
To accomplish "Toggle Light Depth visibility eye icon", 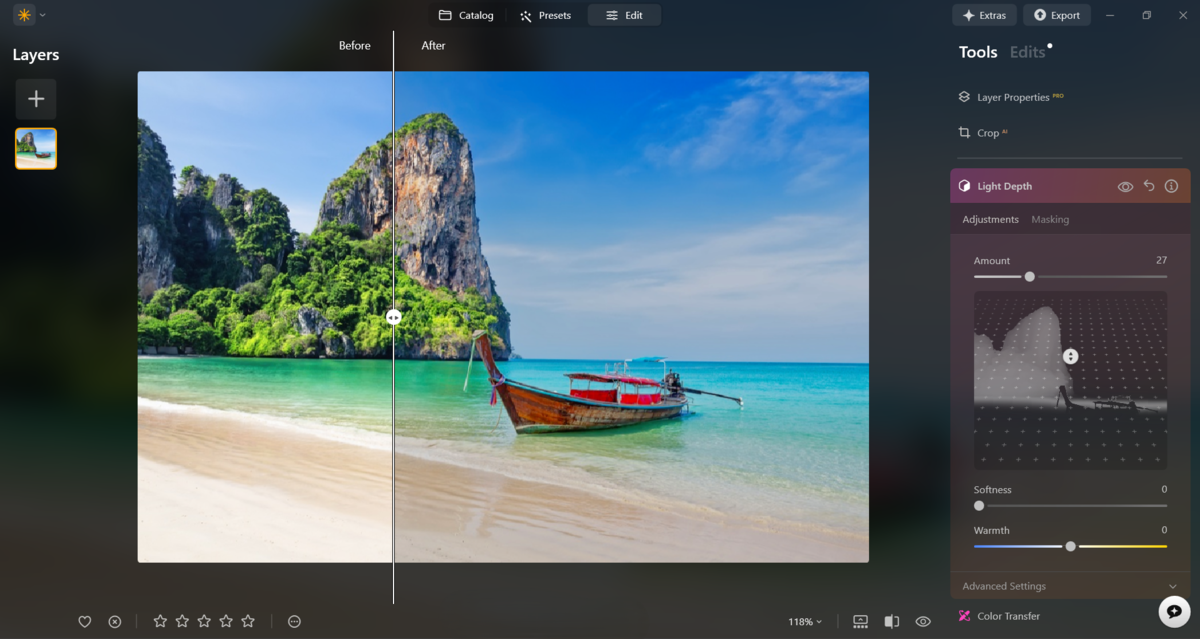I will pyautogui.click(x=1125, y=186).
